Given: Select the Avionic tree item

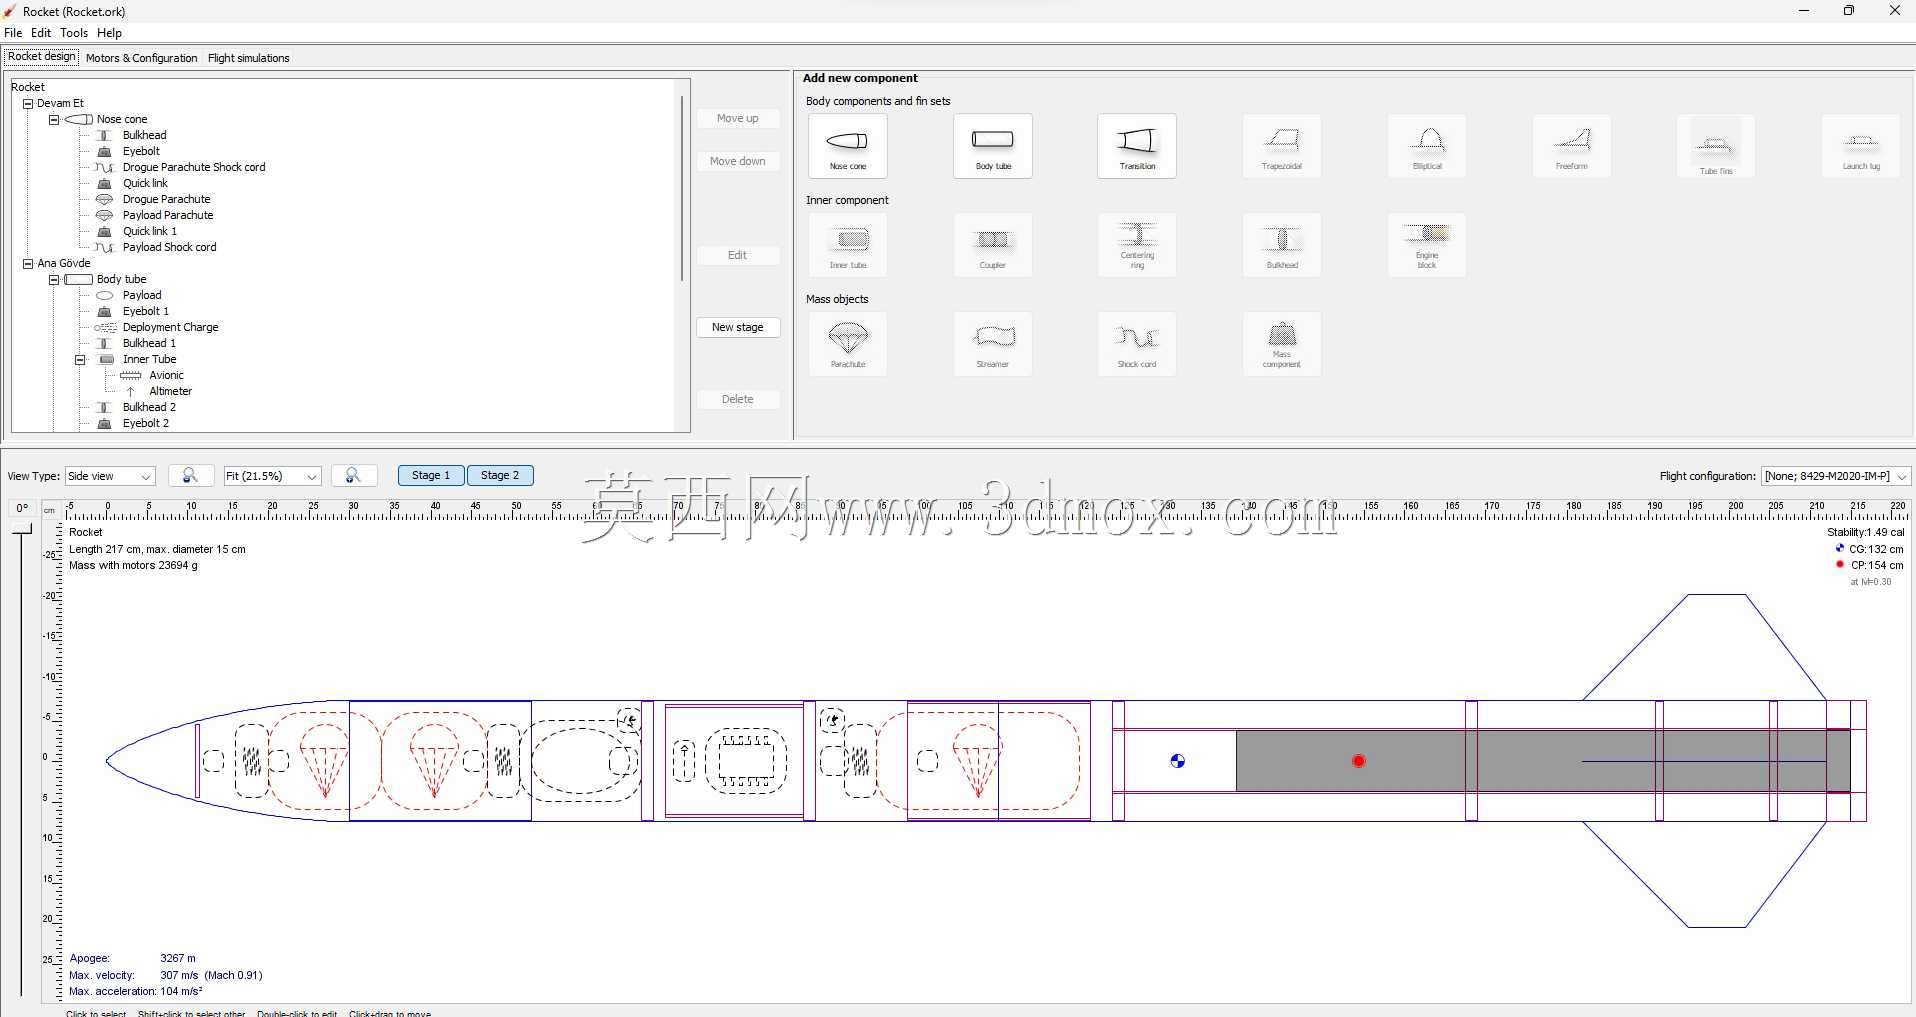Looking at the screenshot, I should [x=166, y=375].
